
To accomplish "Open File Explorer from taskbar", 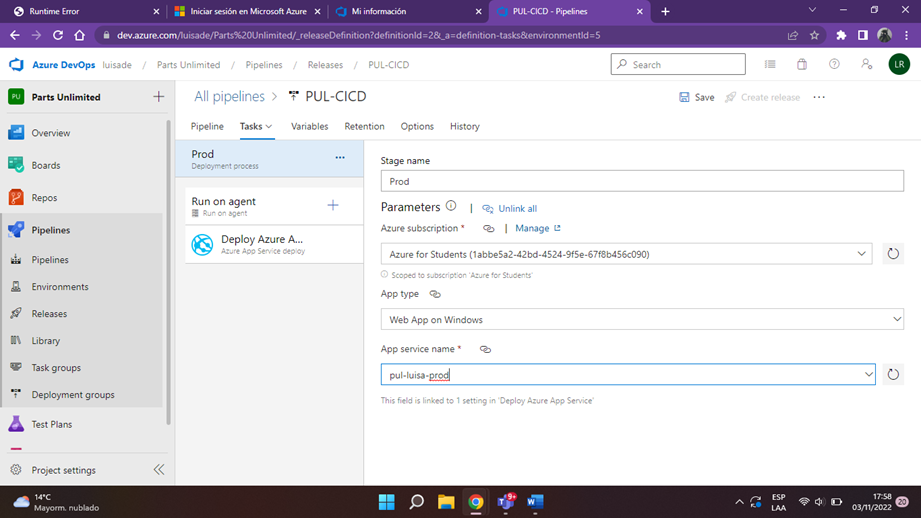I will pos(446,502).
